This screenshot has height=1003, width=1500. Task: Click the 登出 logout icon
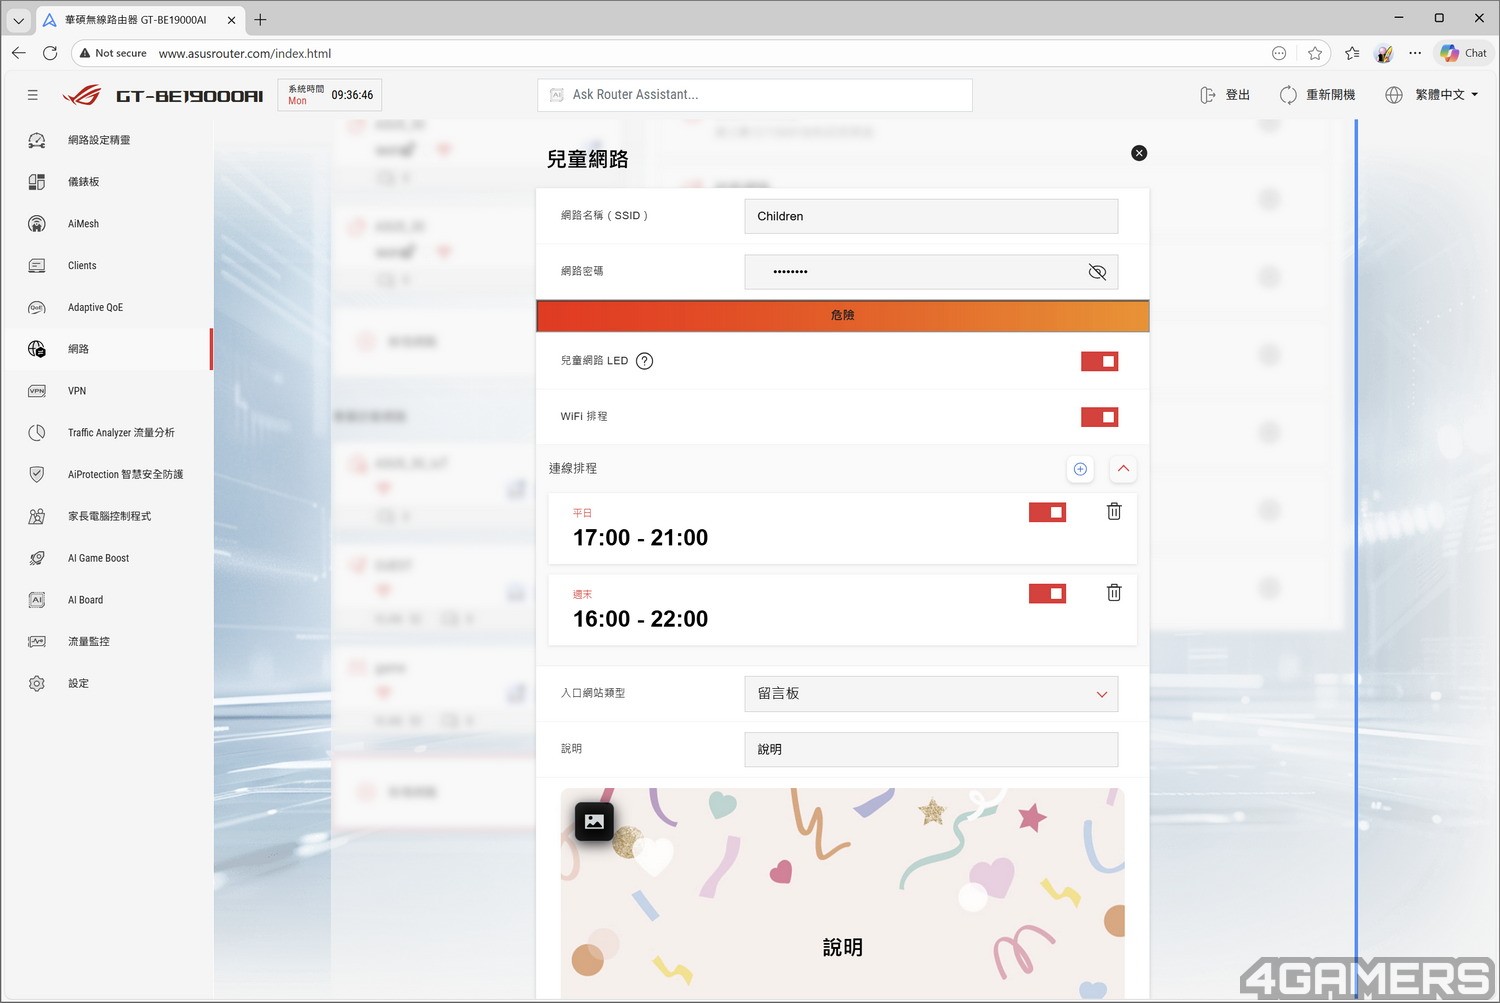(x=1208, y=95)
